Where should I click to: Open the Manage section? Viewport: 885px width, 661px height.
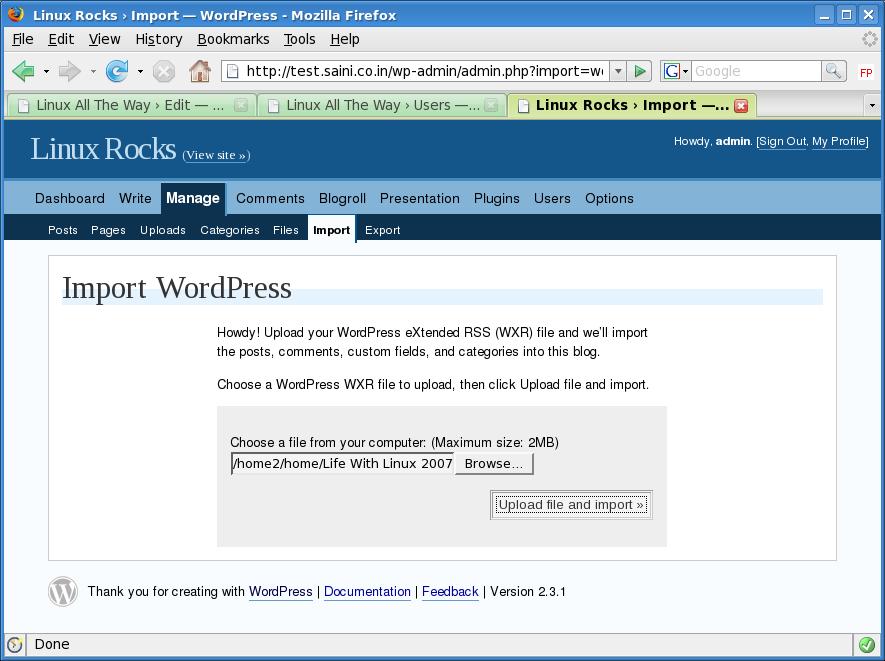coord(193,198)
